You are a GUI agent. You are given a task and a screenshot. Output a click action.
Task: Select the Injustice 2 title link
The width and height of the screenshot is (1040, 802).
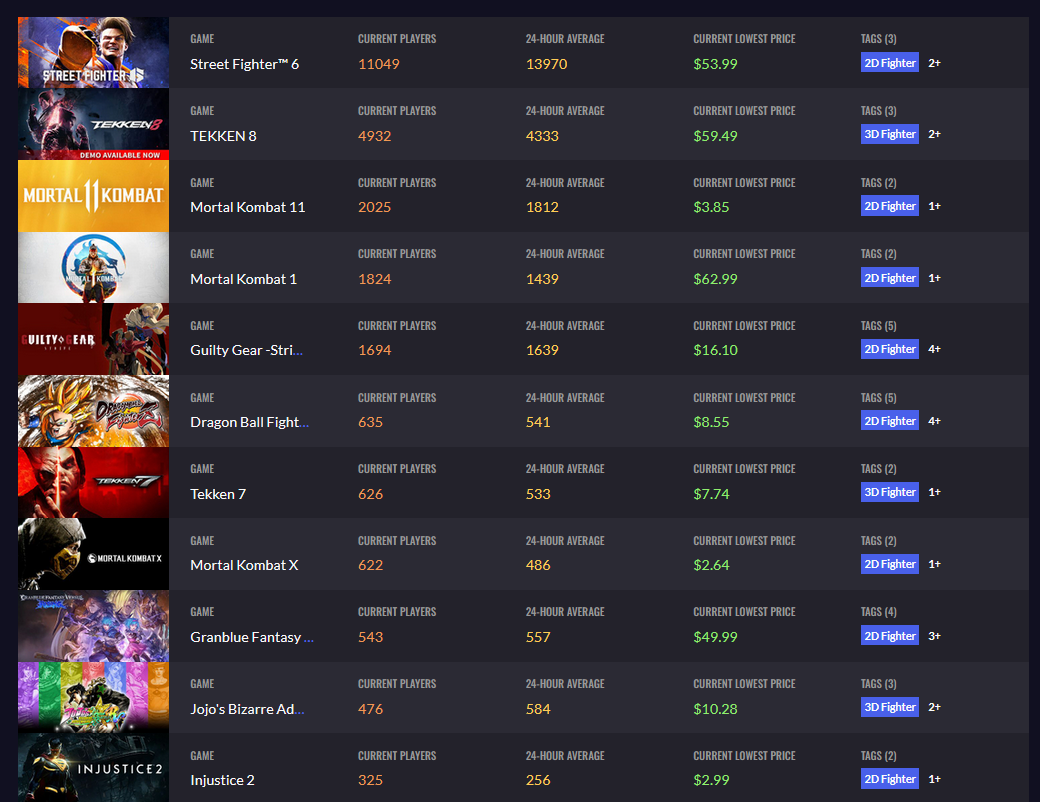222,780
